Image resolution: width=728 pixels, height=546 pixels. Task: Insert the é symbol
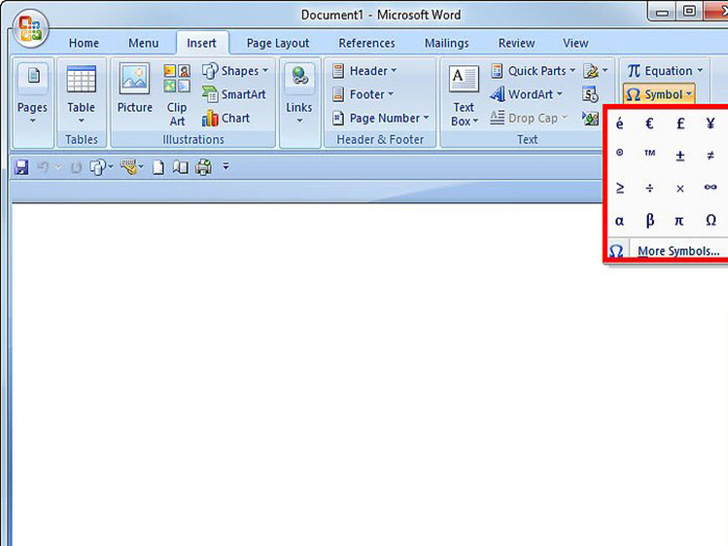(619, 124)
